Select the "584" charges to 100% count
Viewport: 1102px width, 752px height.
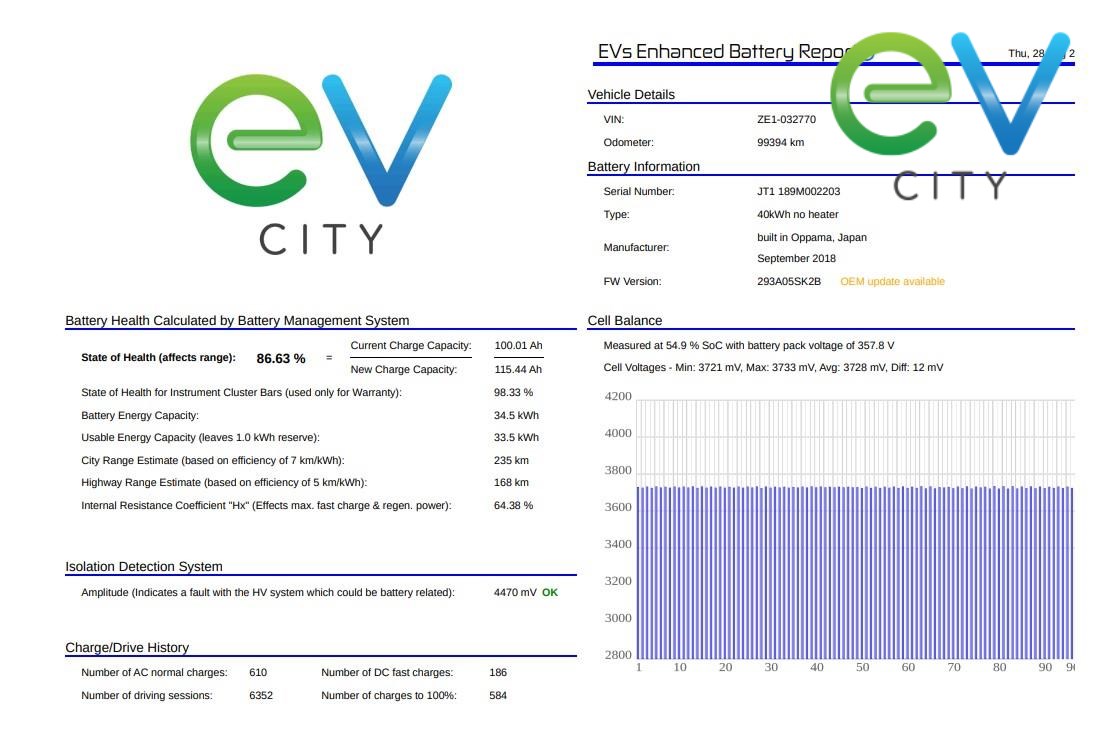pyautogui.click(x=498, y=696)
